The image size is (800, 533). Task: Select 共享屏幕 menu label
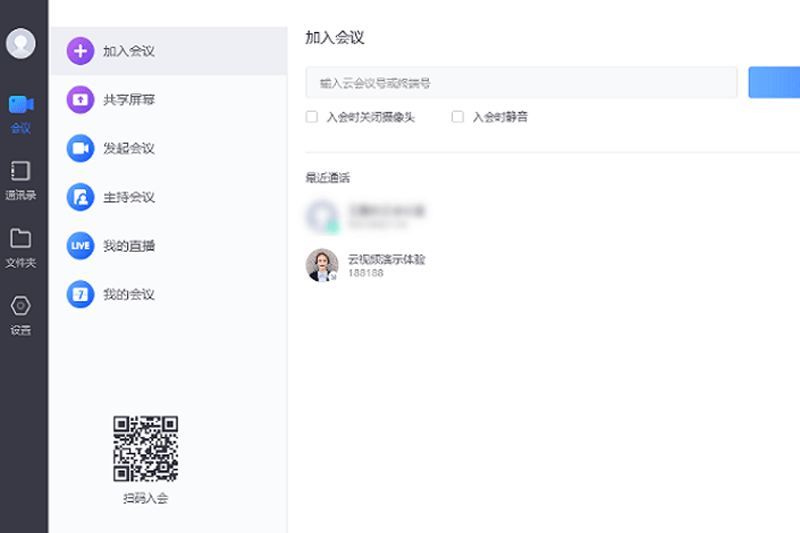click(x=129, y=99)
